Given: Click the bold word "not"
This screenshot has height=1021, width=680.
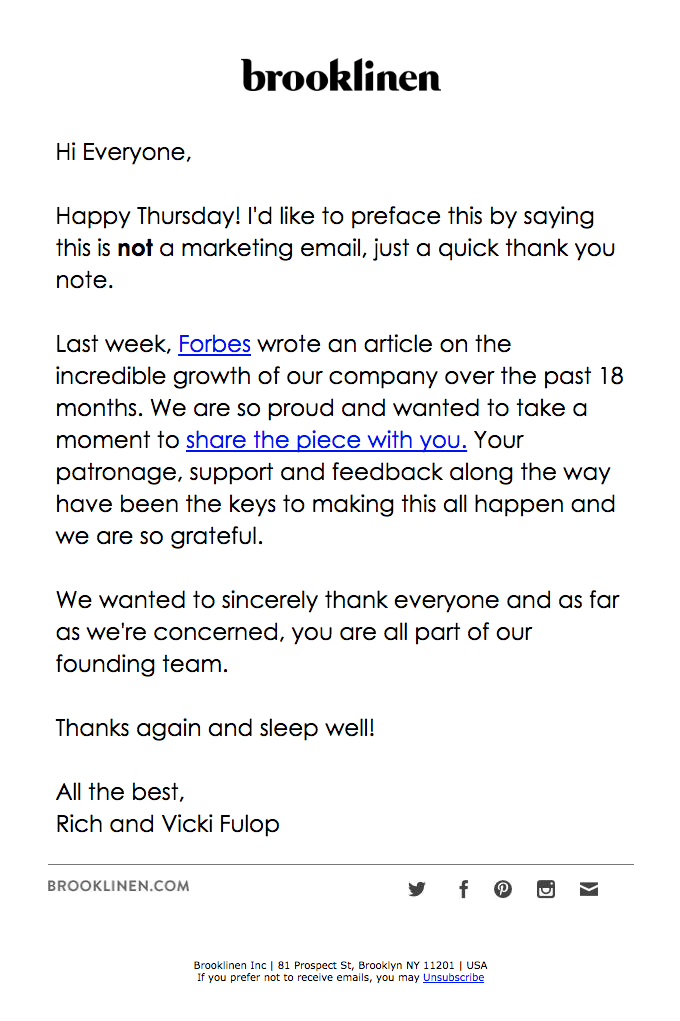Looking at the screenshot, I should [x=135, y=248].
